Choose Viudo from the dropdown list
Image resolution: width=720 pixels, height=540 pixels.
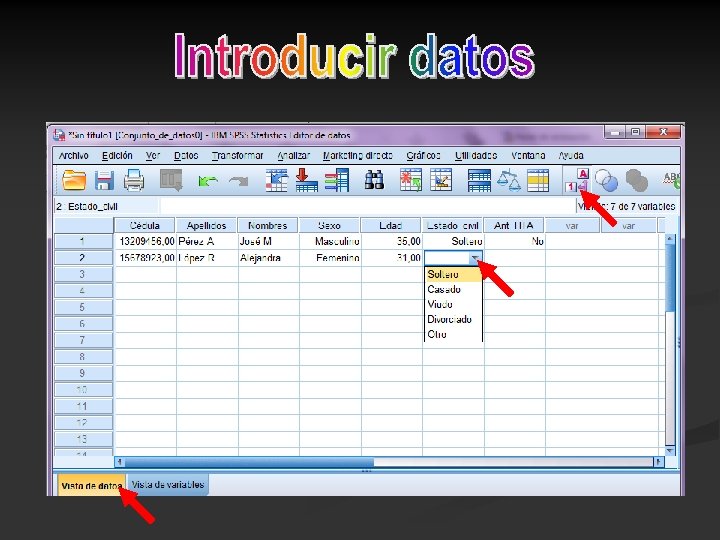pyautogui.click(x=454, y=304)
